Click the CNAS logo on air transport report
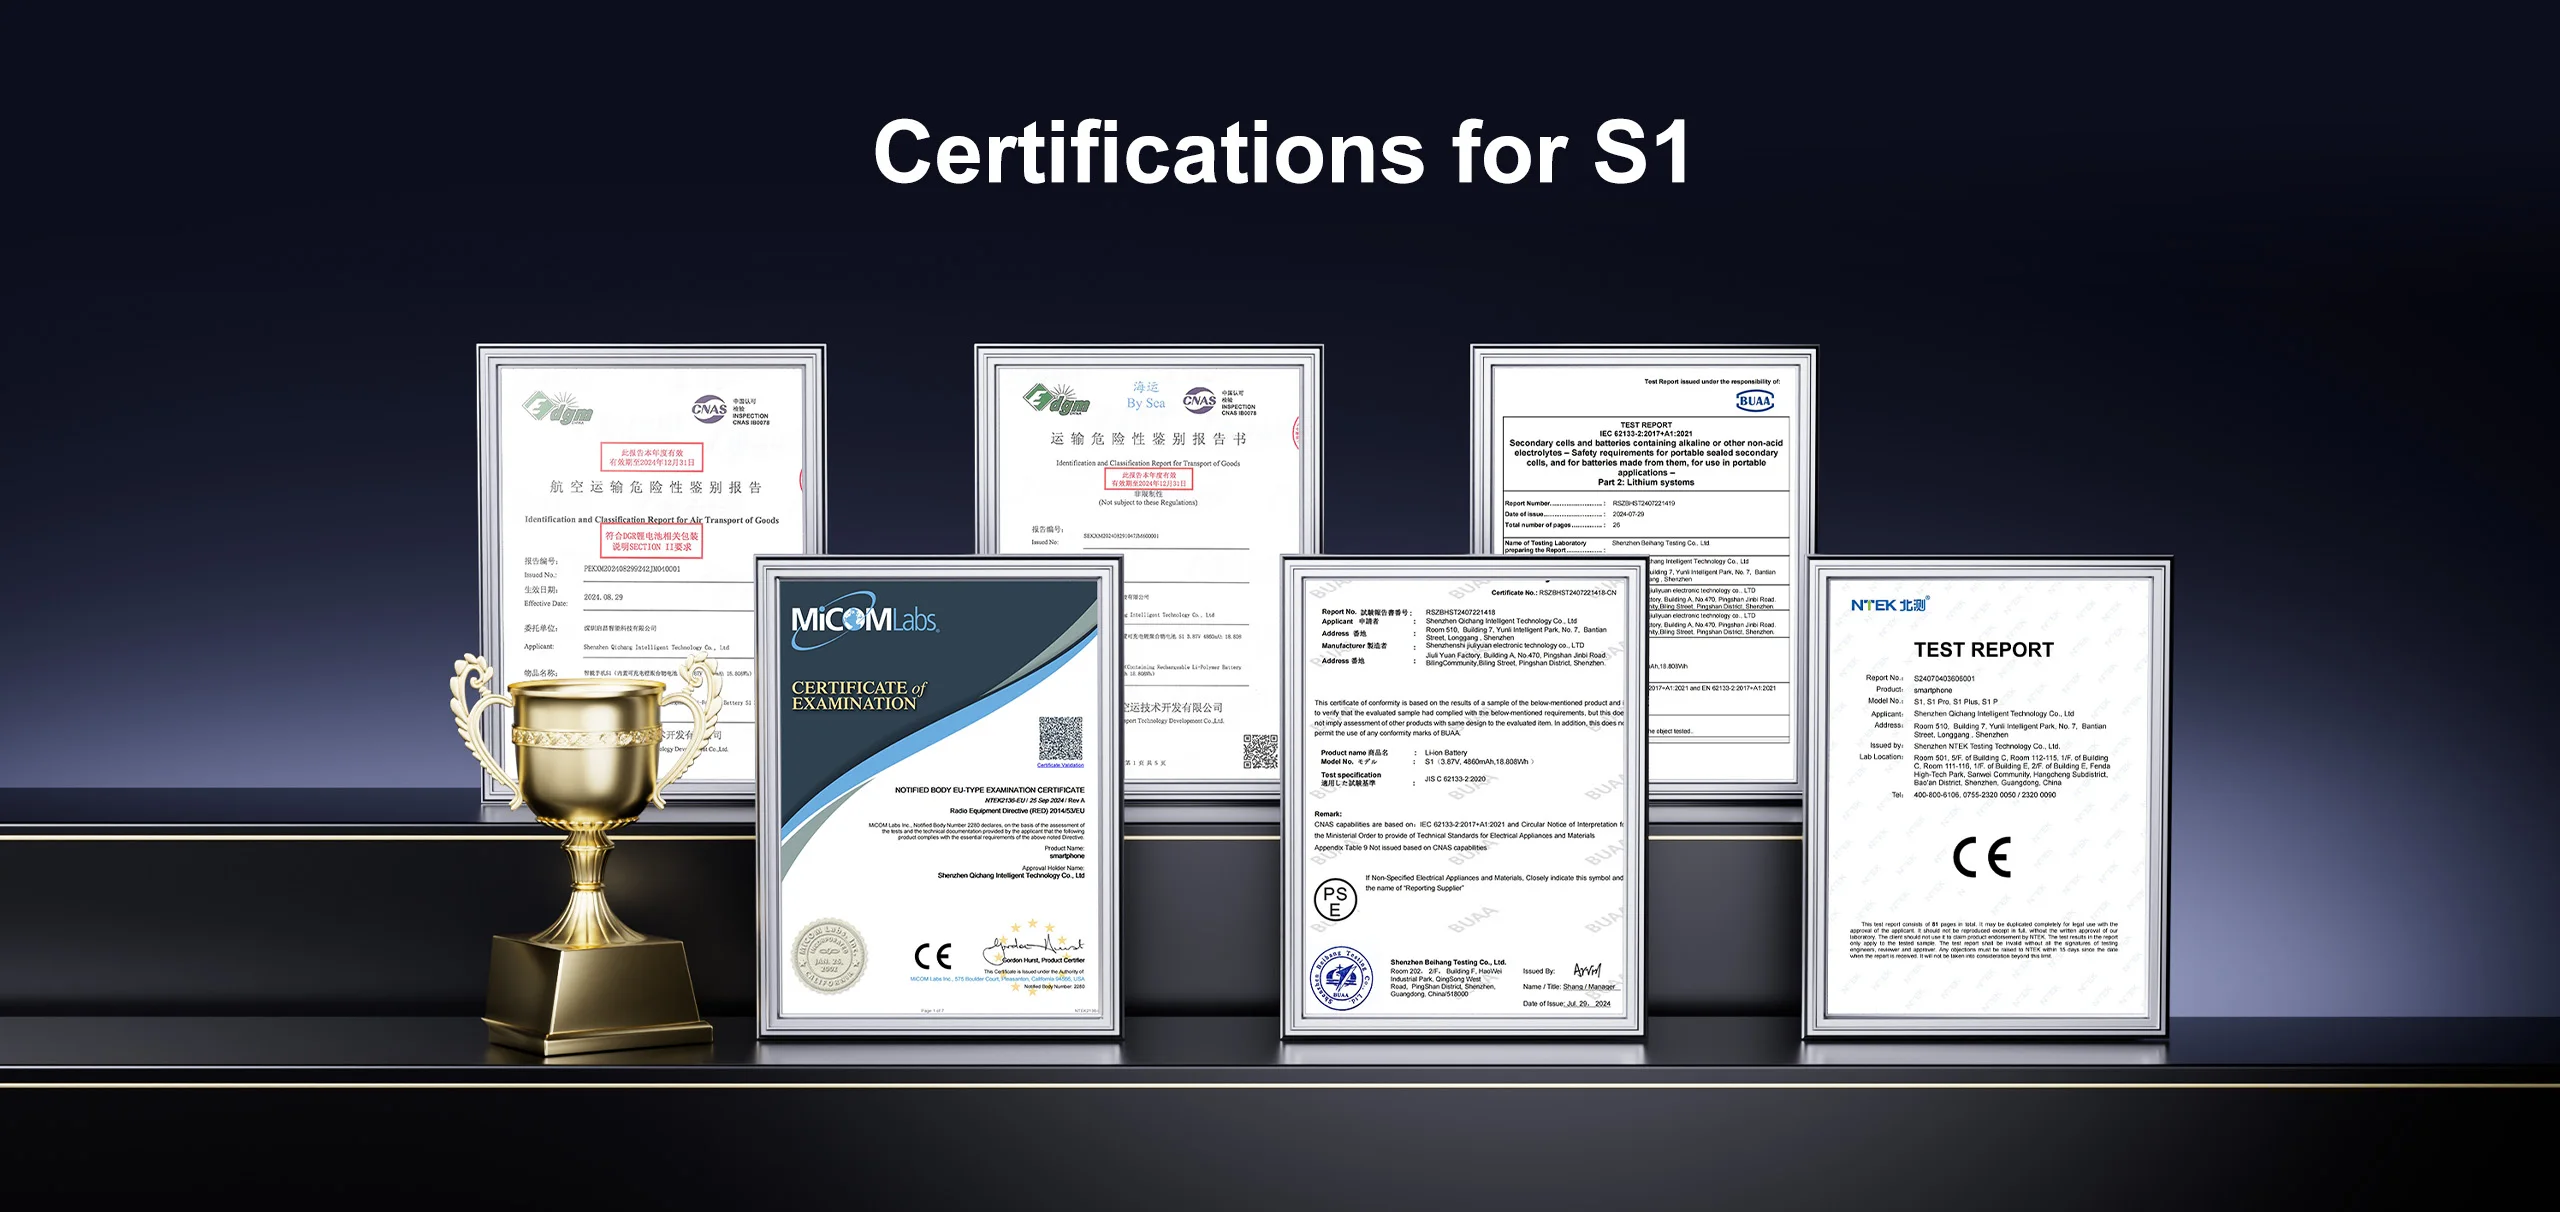This screenshot has width=2560, height=1212. (709, 408)
